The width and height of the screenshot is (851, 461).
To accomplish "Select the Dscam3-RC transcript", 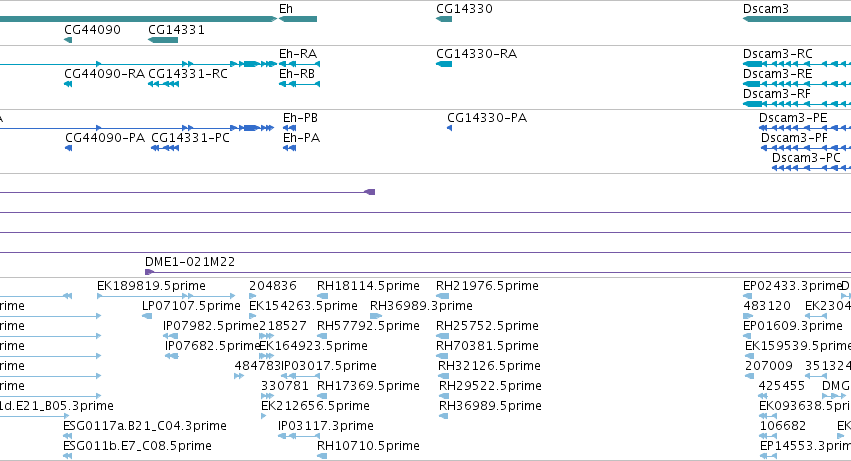I will 797,64.
